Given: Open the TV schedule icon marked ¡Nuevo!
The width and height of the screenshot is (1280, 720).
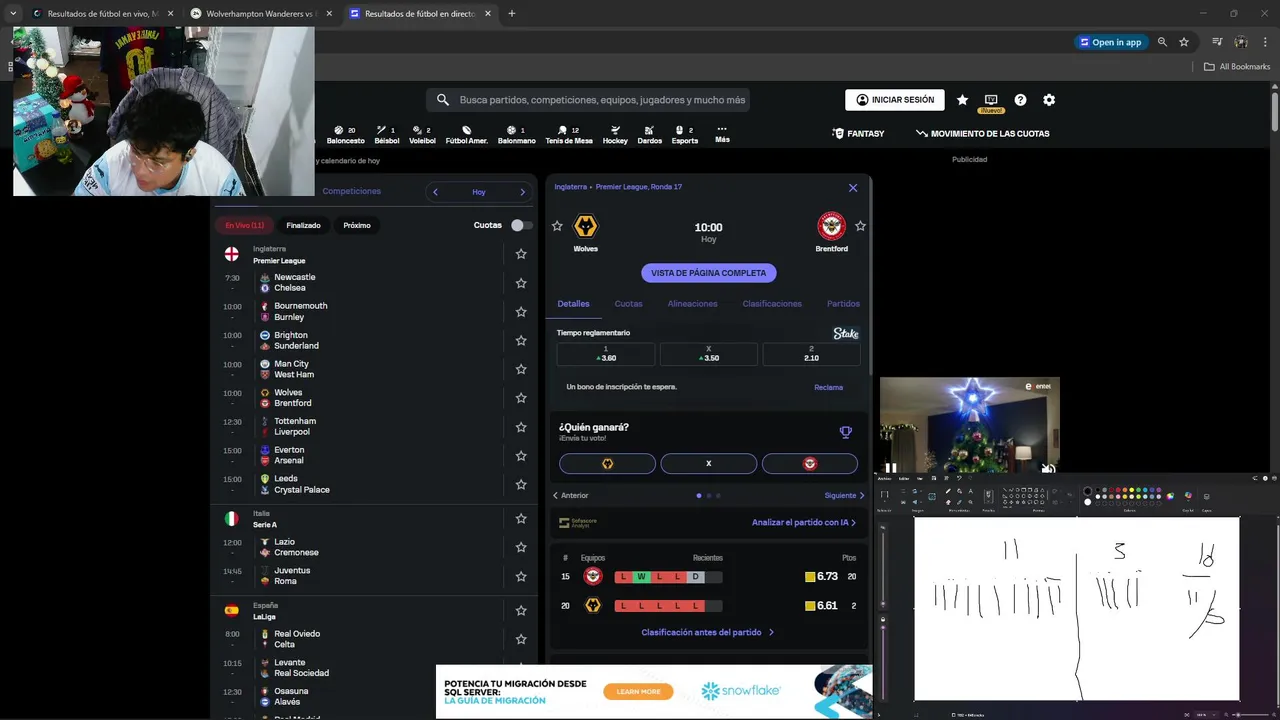Looking at the screenshot, I should (991, 102).
